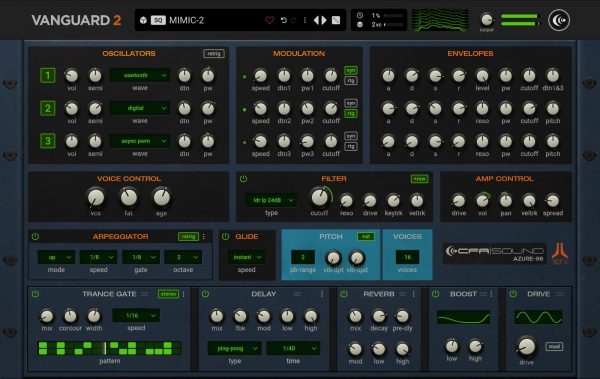The image size is (600, 379).
Task: Open oscillator 3 async pwm wave dropdown
Action: point(140,141)
